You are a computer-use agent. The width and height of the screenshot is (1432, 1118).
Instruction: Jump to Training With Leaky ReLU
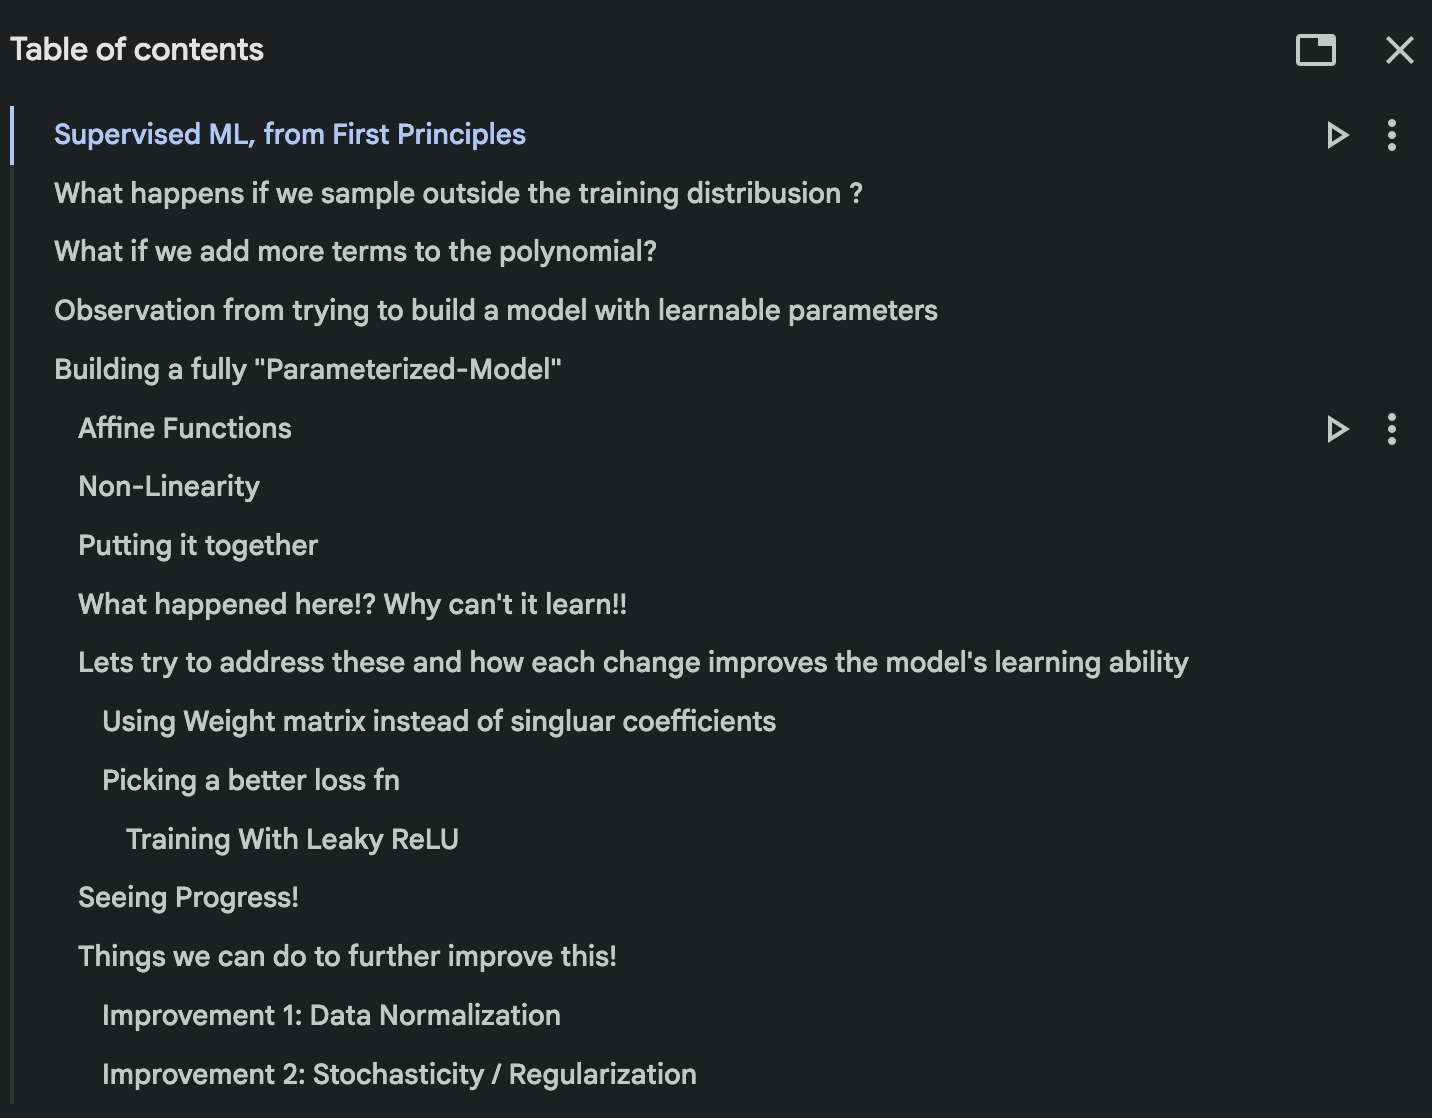[x=292, y=839]
